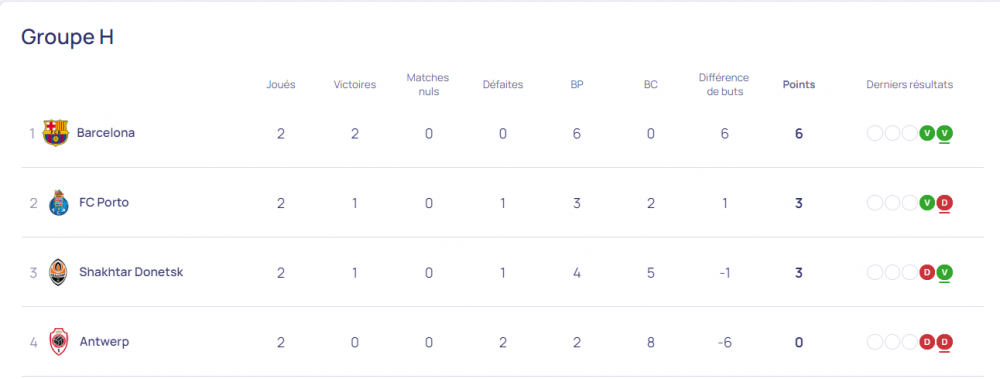
Task: Click Shakhtar Donetsk's red D defeat badge
Action: [927, 272]
